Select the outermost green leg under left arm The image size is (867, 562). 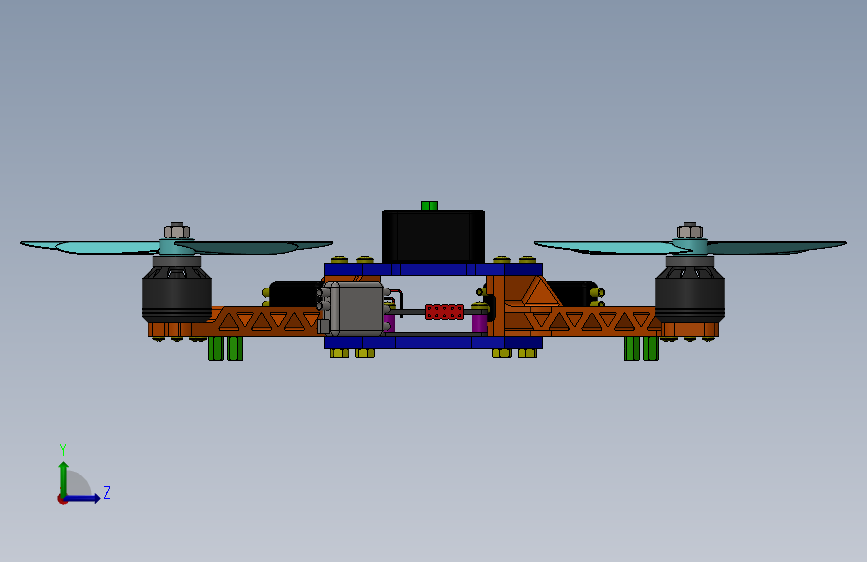pos(216,348)
